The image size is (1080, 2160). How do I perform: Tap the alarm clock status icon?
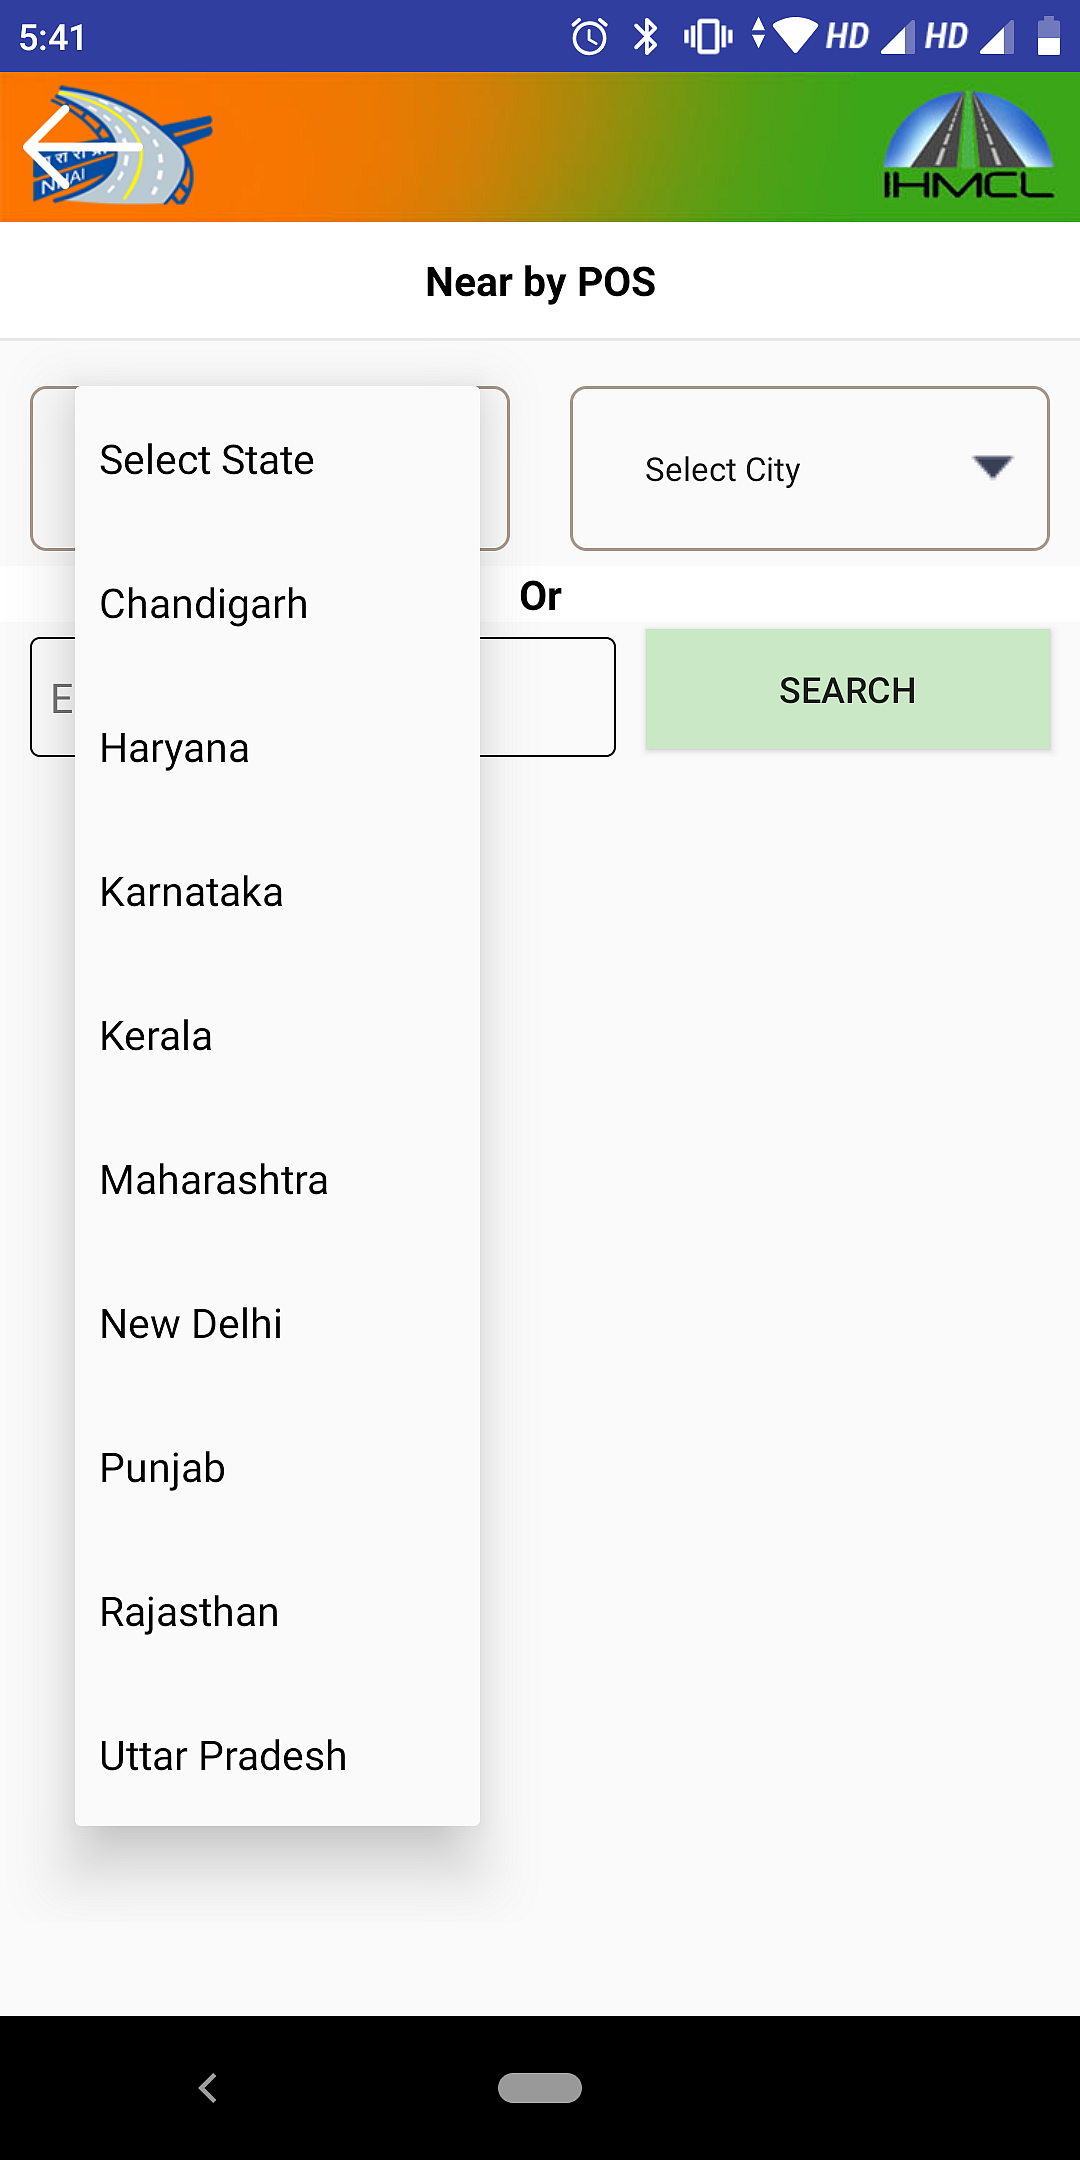pyautogui.click(x=589, y=37)
